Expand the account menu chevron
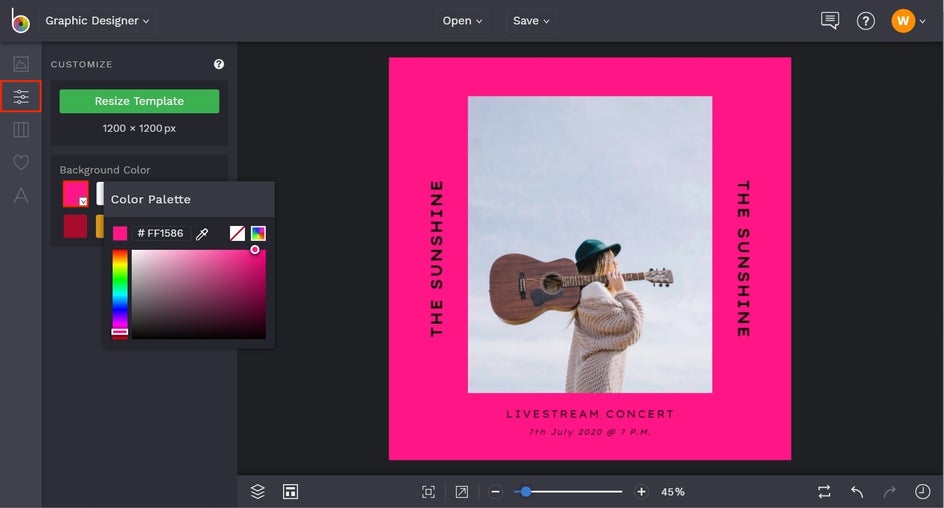Screen dimensions: 944x508 coord(922,22)
